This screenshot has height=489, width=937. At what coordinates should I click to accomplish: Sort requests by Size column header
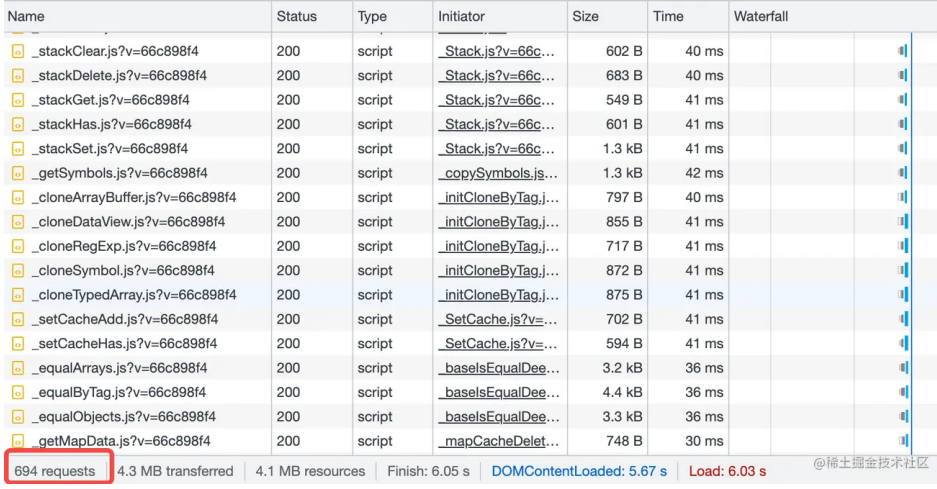coord(585,16)
